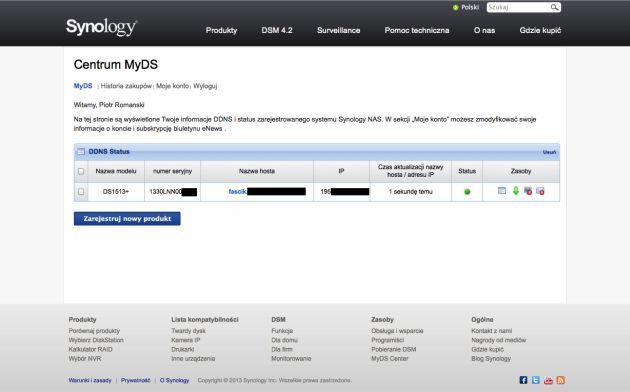Click the '1 sekundę temu' cell
Image resolution: width=630 pixels, height=392 pixels.
click(410, 192)
